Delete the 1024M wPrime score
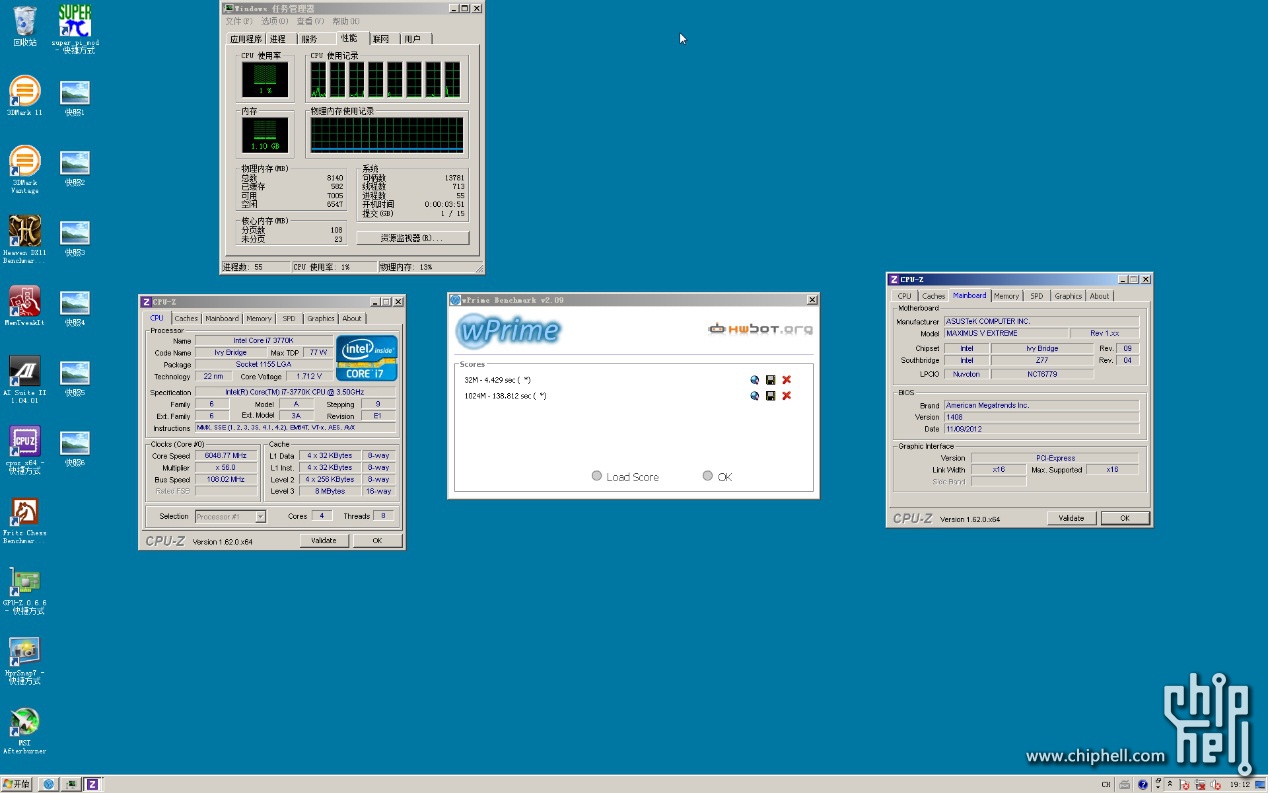This screenshot has width=1268, height=793. click(787, 396)
